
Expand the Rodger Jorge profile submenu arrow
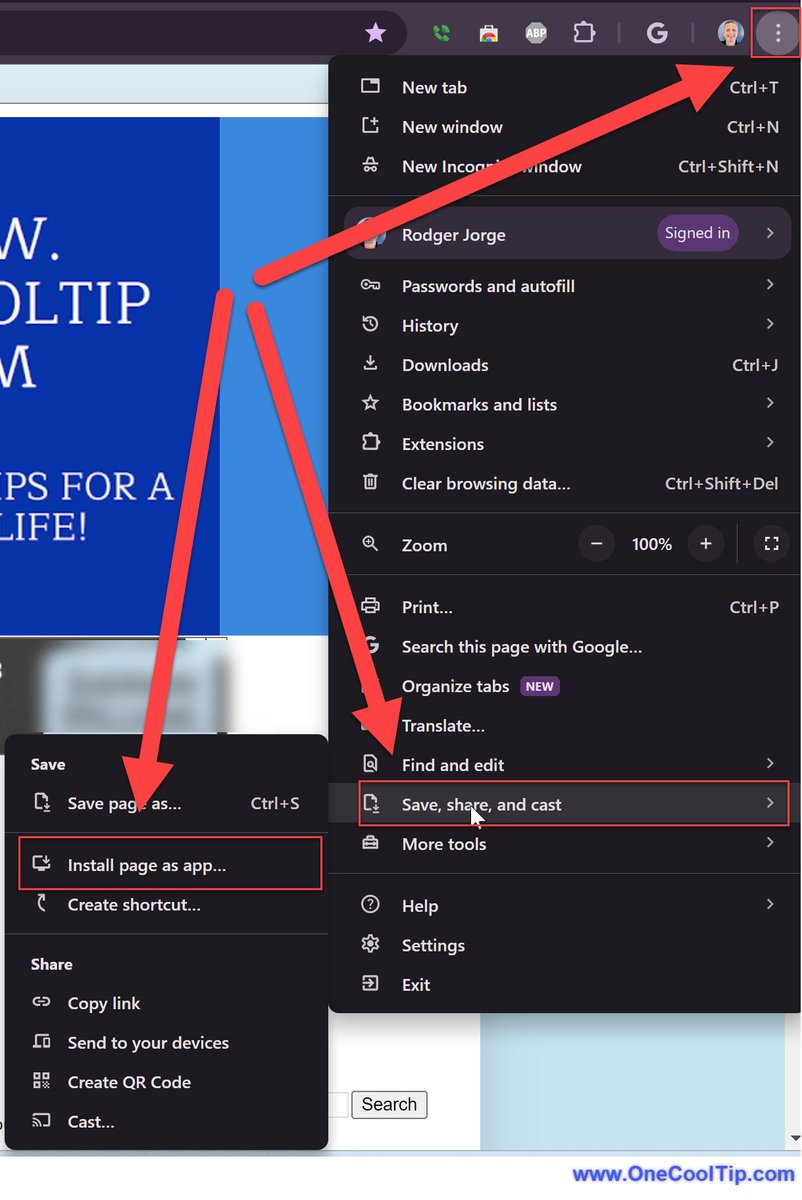[x=770, y=233]
